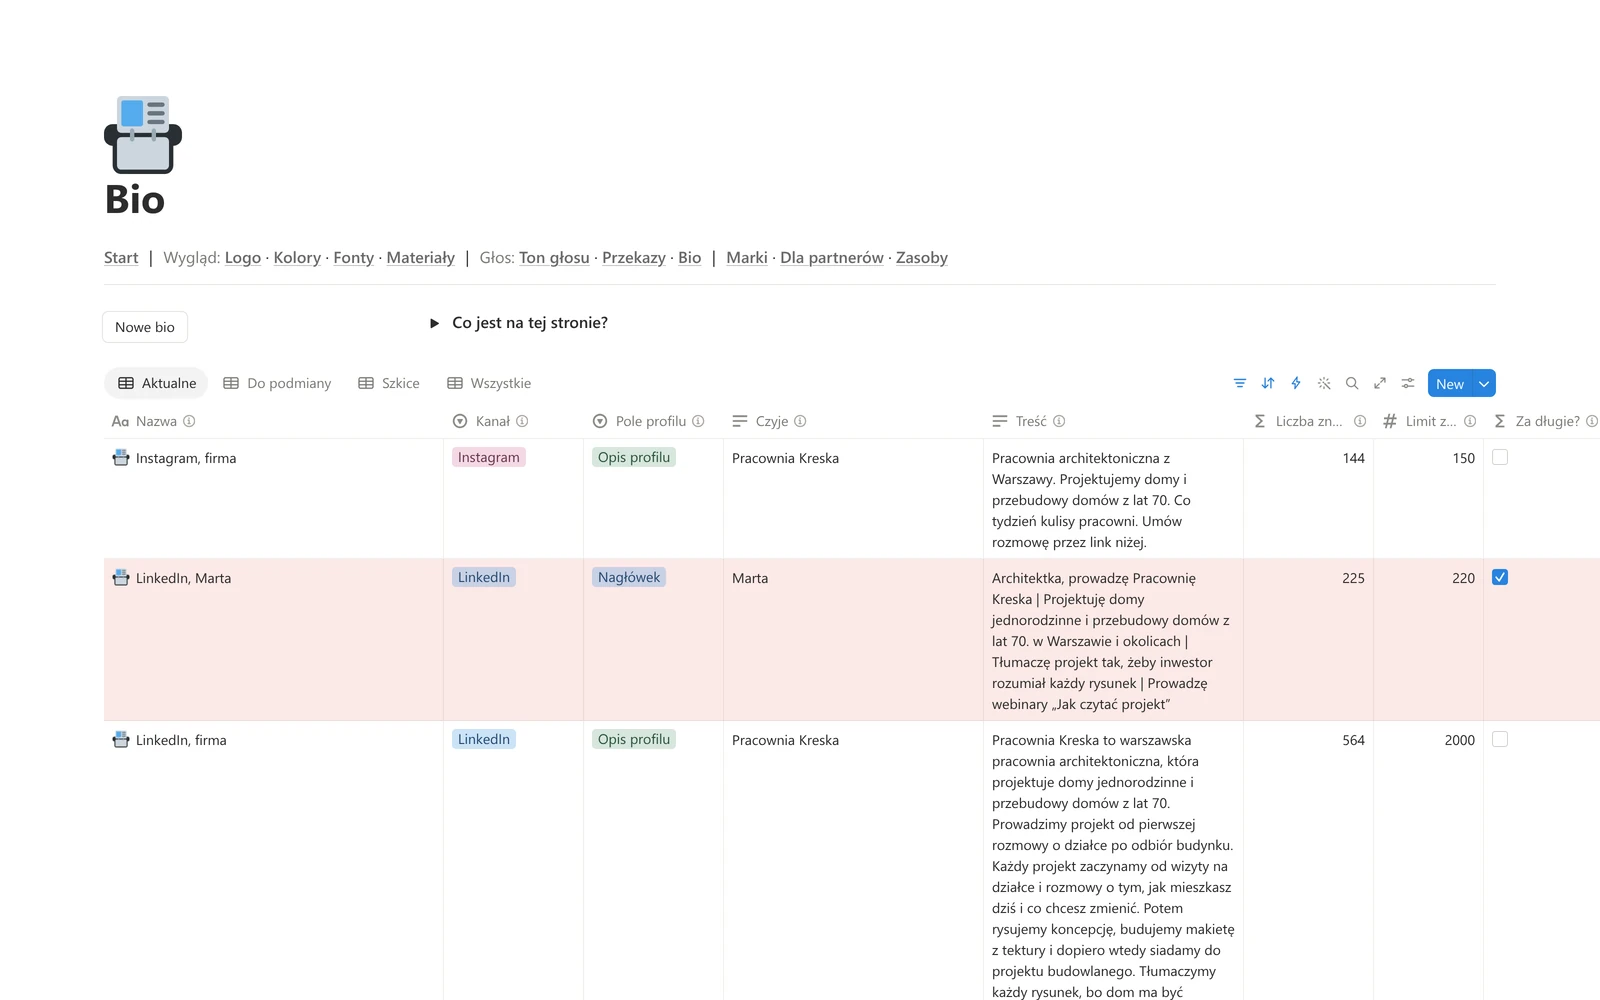Click info icon next to Czyje column

tap(800, 421)
